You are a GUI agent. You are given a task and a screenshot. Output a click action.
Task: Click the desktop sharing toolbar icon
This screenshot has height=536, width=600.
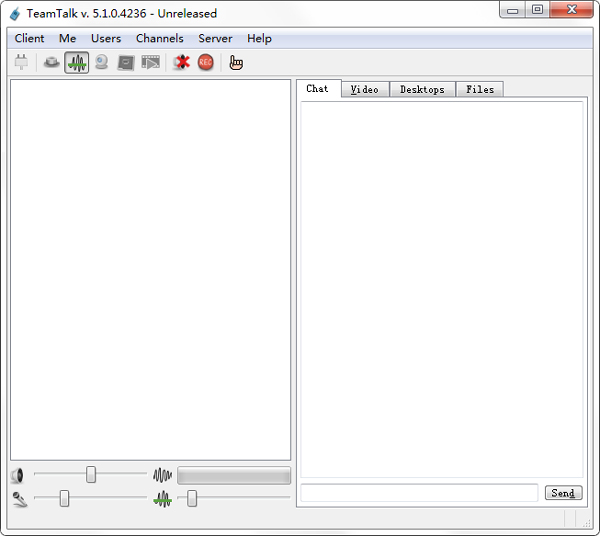[x=126, y=62]
